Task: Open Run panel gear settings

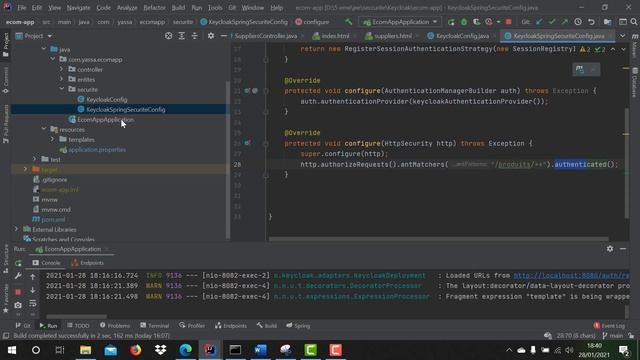Action: [x=610, y=249]
